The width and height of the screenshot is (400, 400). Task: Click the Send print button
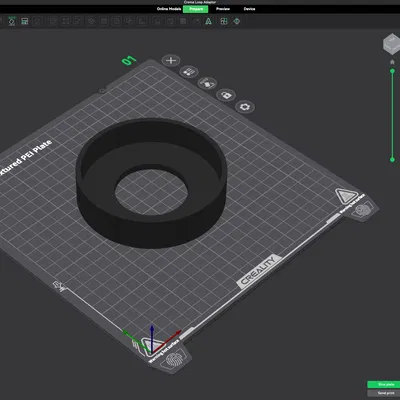[384, 393]
